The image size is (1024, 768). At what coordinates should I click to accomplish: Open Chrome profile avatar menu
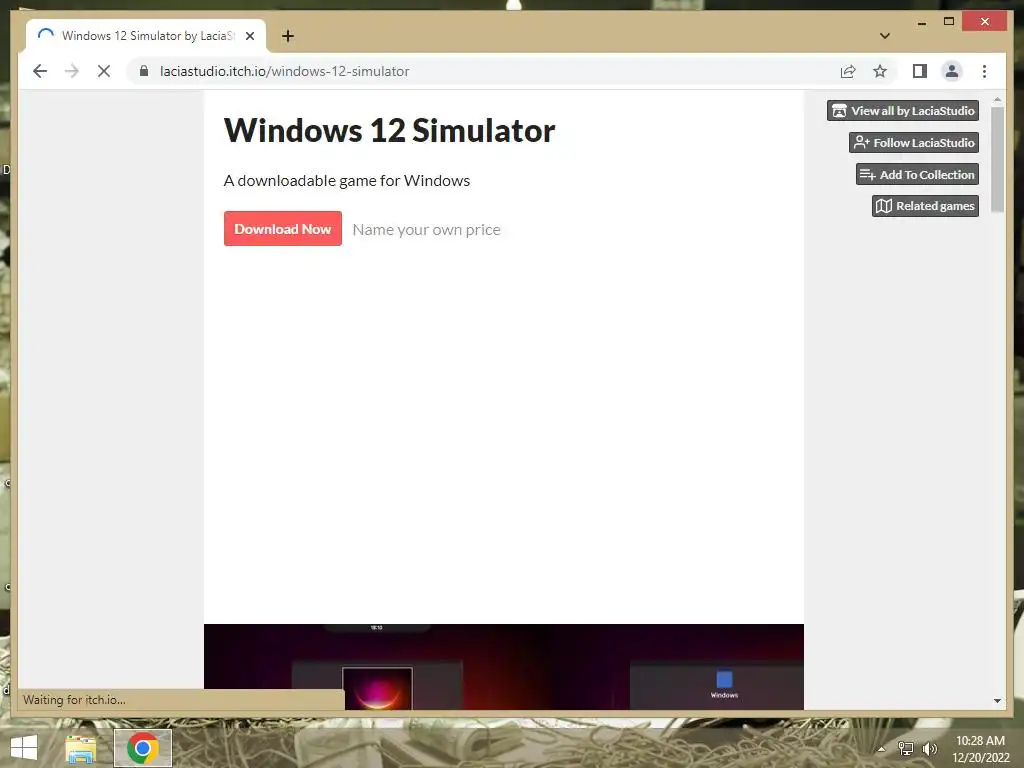(x=952, y=71)
